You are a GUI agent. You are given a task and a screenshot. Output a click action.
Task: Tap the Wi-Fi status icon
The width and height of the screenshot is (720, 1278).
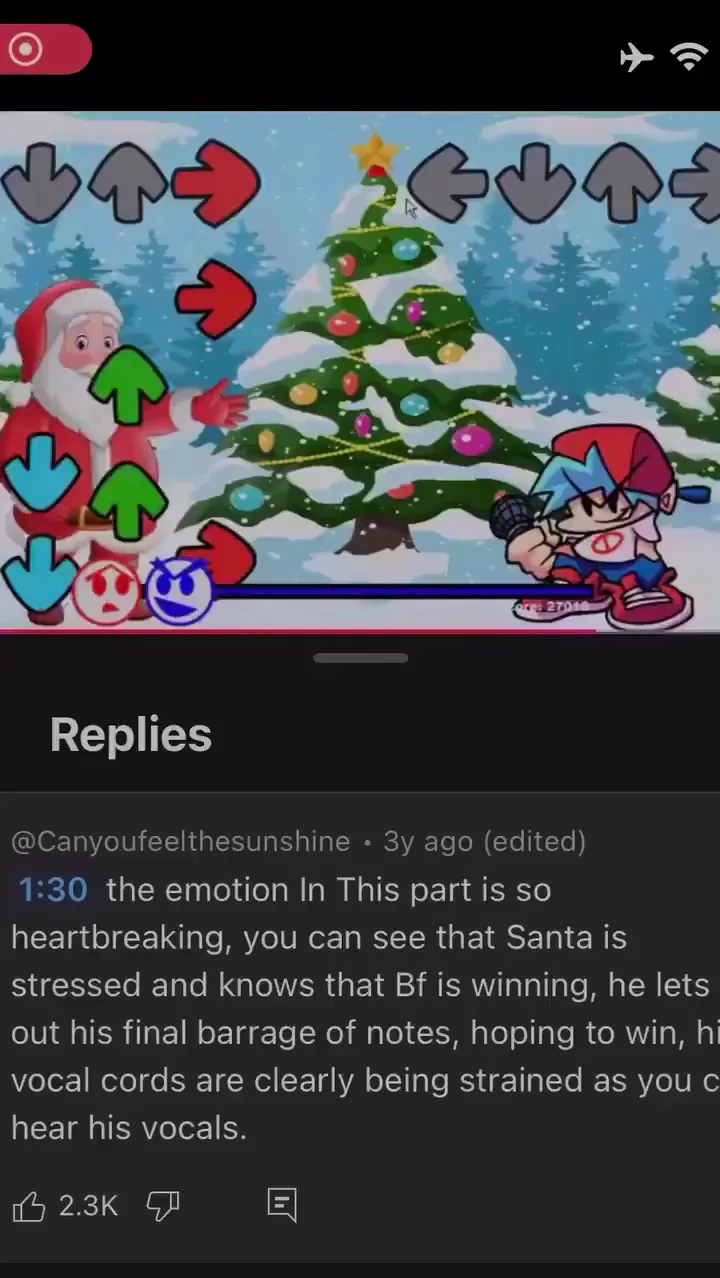click(x=691, y=57)
